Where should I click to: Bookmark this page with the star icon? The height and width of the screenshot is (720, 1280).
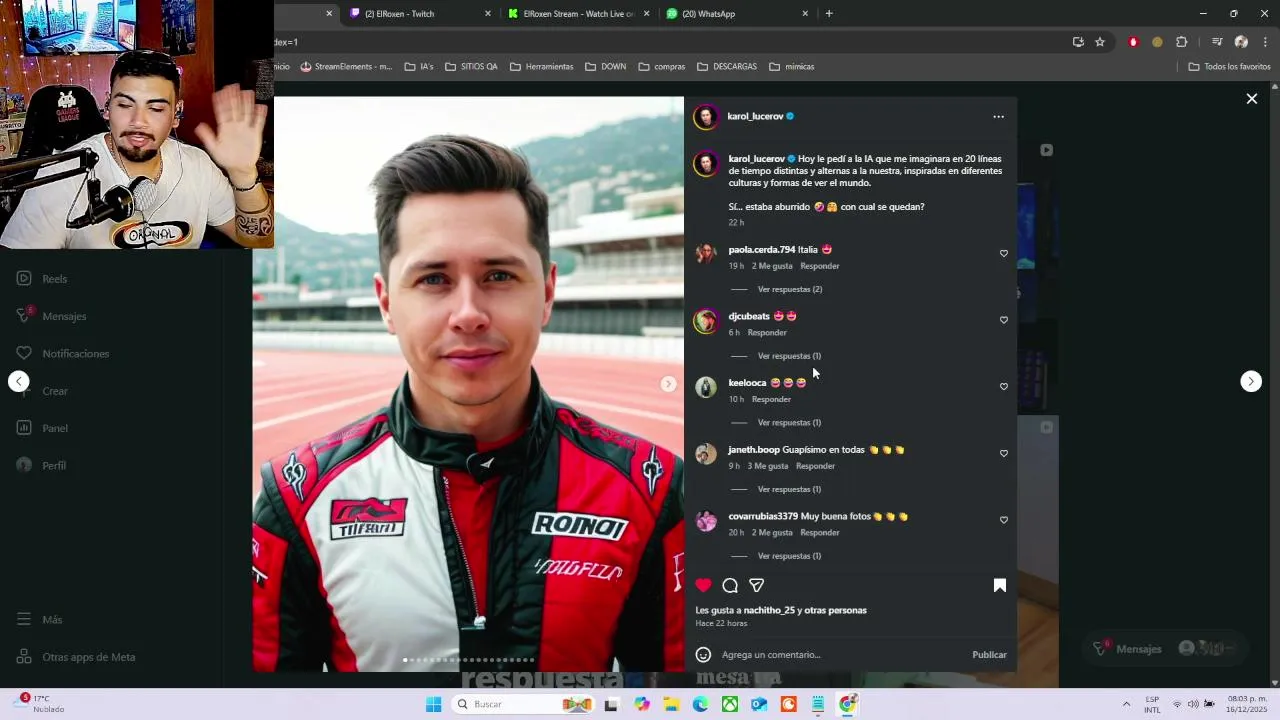pos(1100,42)
